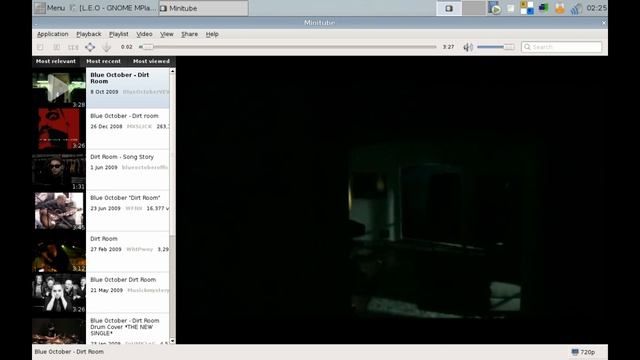Viewport: 640px width, 360px height.
Task: Switch to the first workspace in the pager
Action: point(449,8)
